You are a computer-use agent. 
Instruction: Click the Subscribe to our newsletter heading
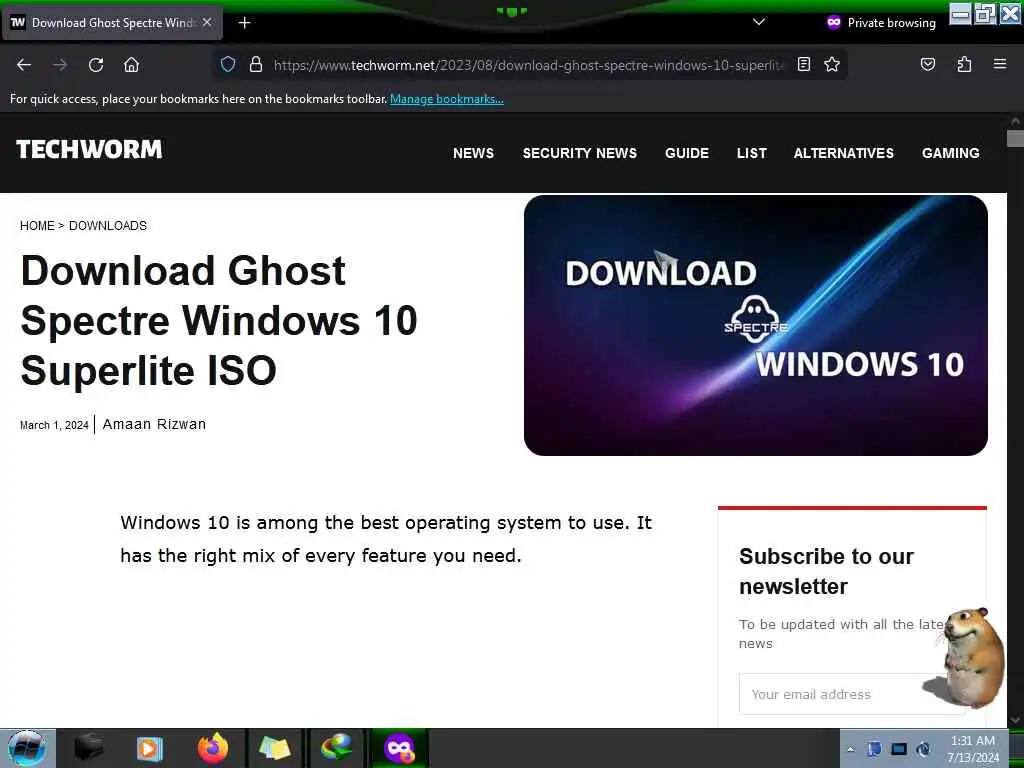(826, 571)
